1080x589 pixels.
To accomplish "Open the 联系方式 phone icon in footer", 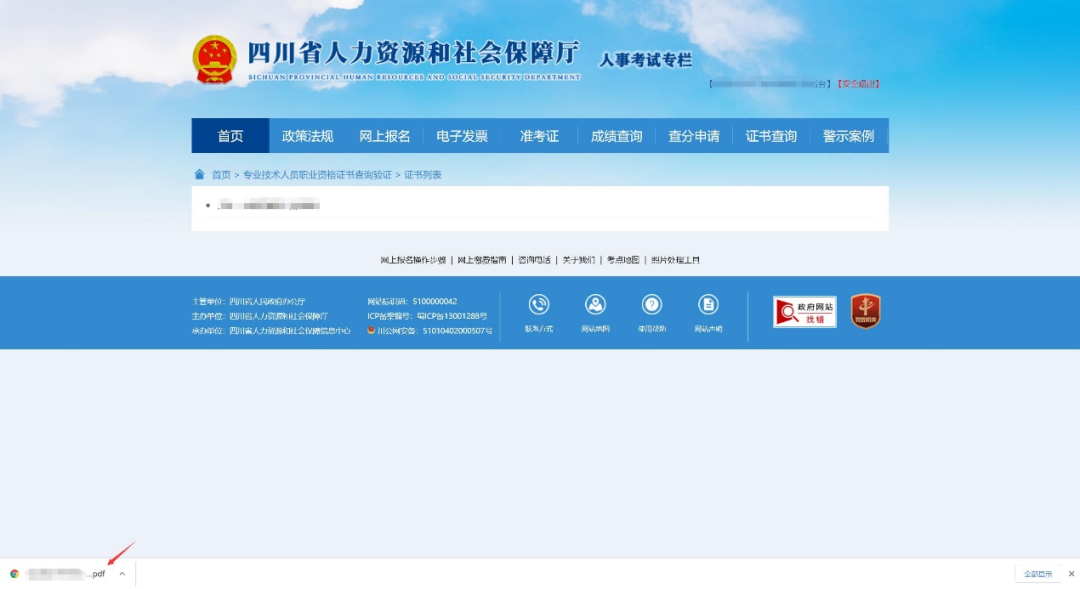I will [539, 305].
